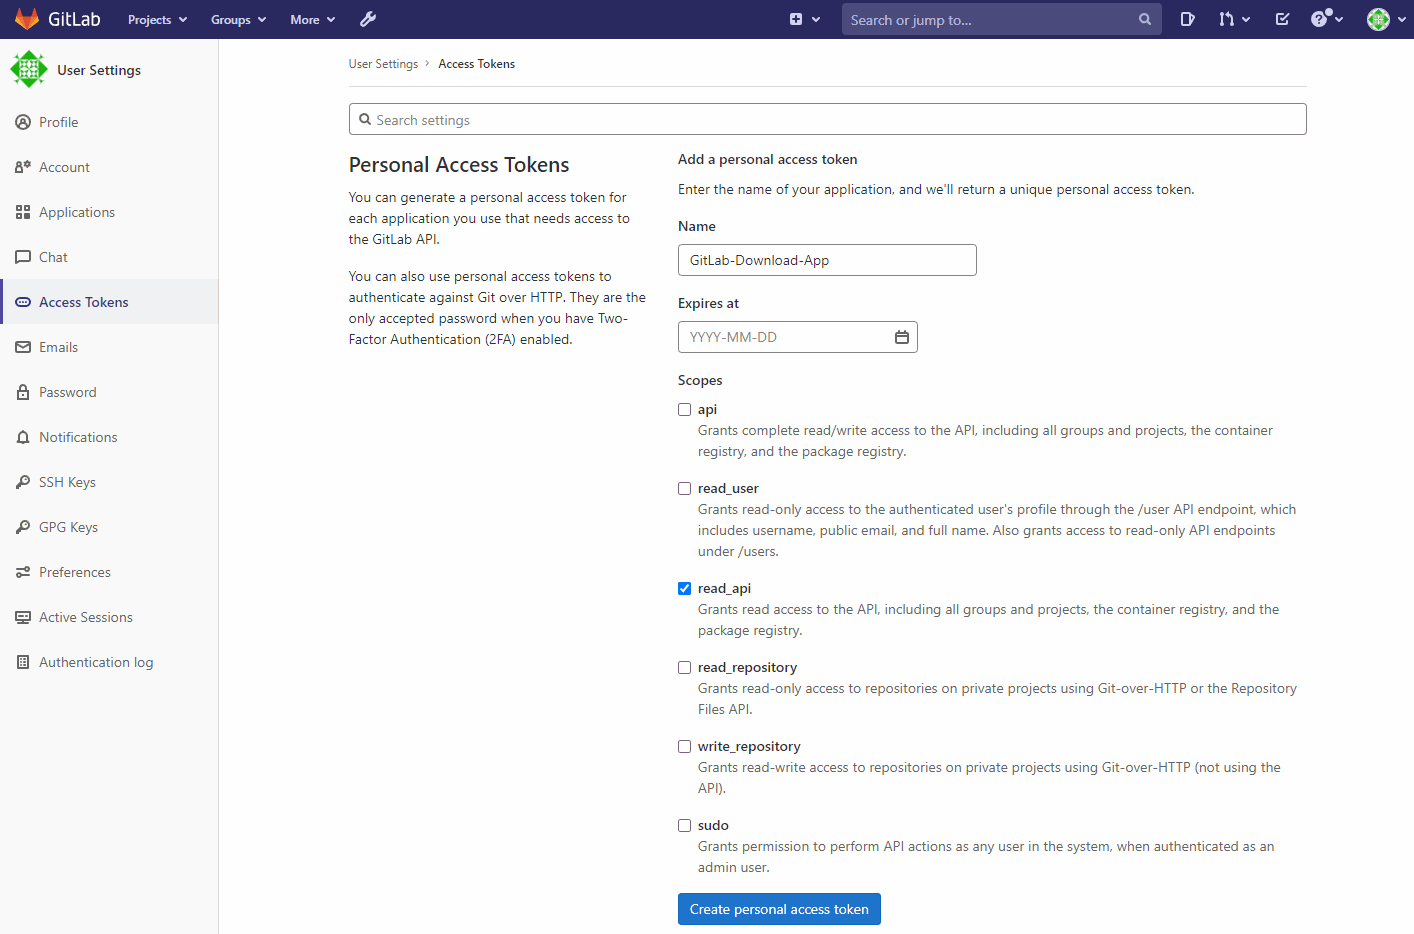Click the Notifications bell icon
The image size is (1414, 934).
pyautogui.click(x=23, y=437)
